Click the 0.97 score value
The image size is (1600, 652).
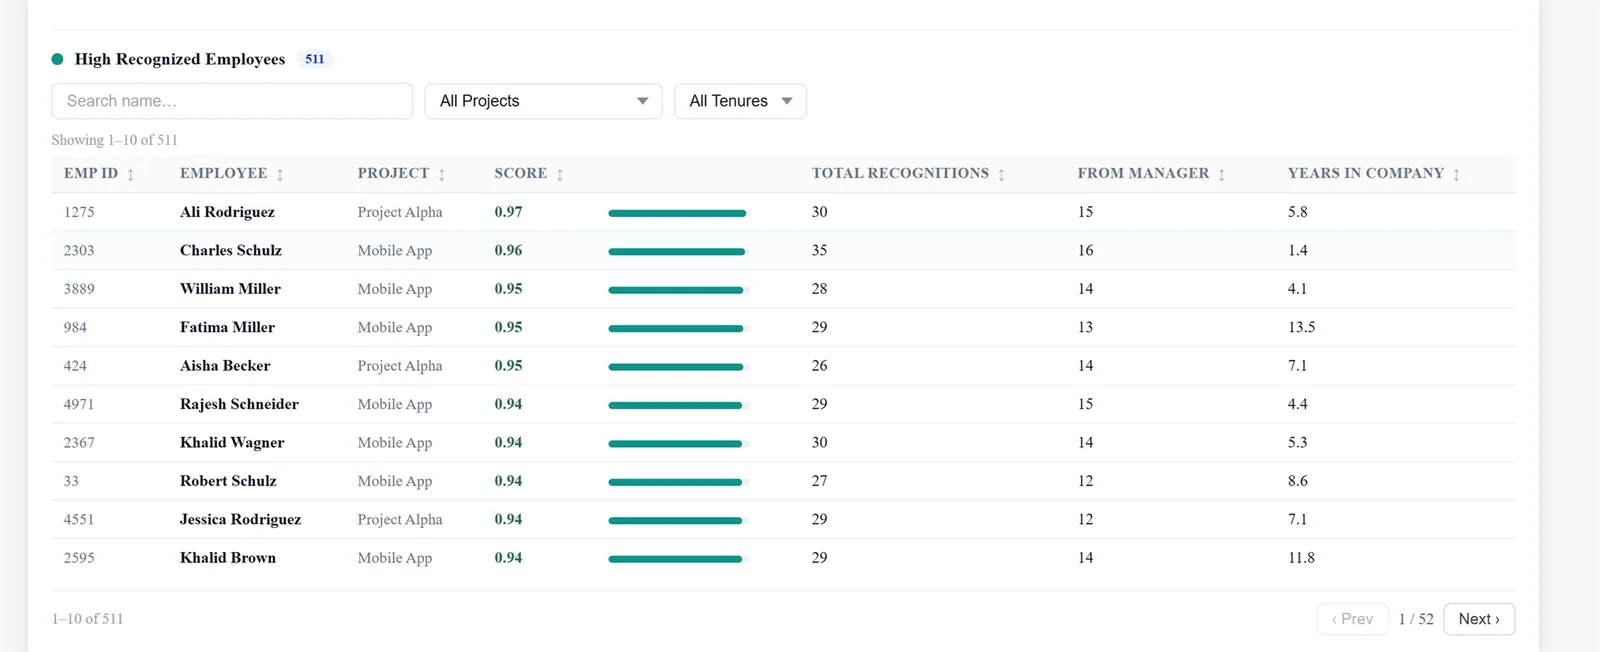click(x=508, y=212)
